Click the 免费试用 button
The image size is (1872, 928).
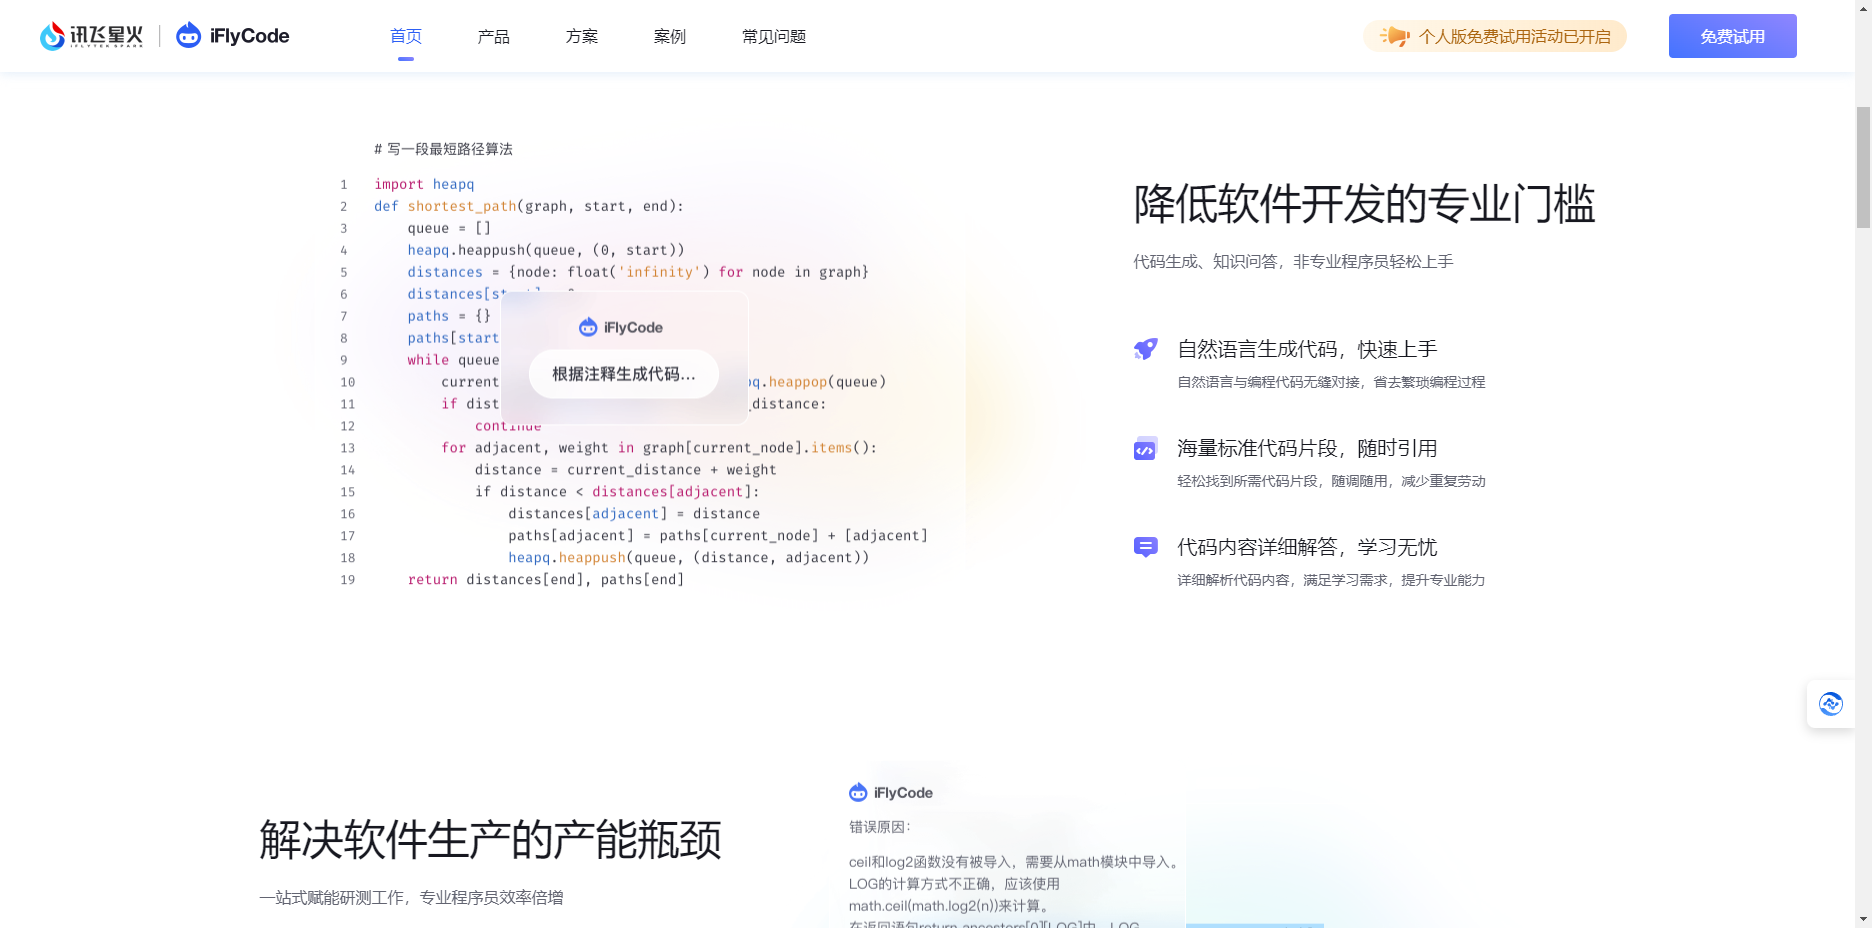[1732, 35]
